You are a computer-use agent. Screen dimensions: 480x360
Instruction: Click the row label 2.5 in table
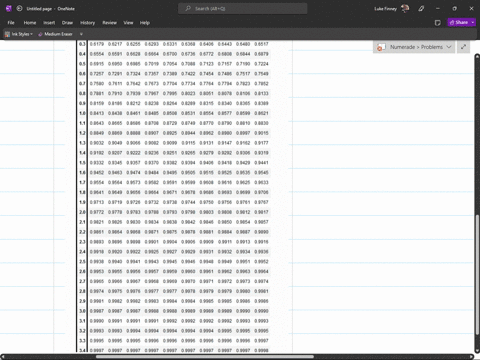(x=82, y=262)
